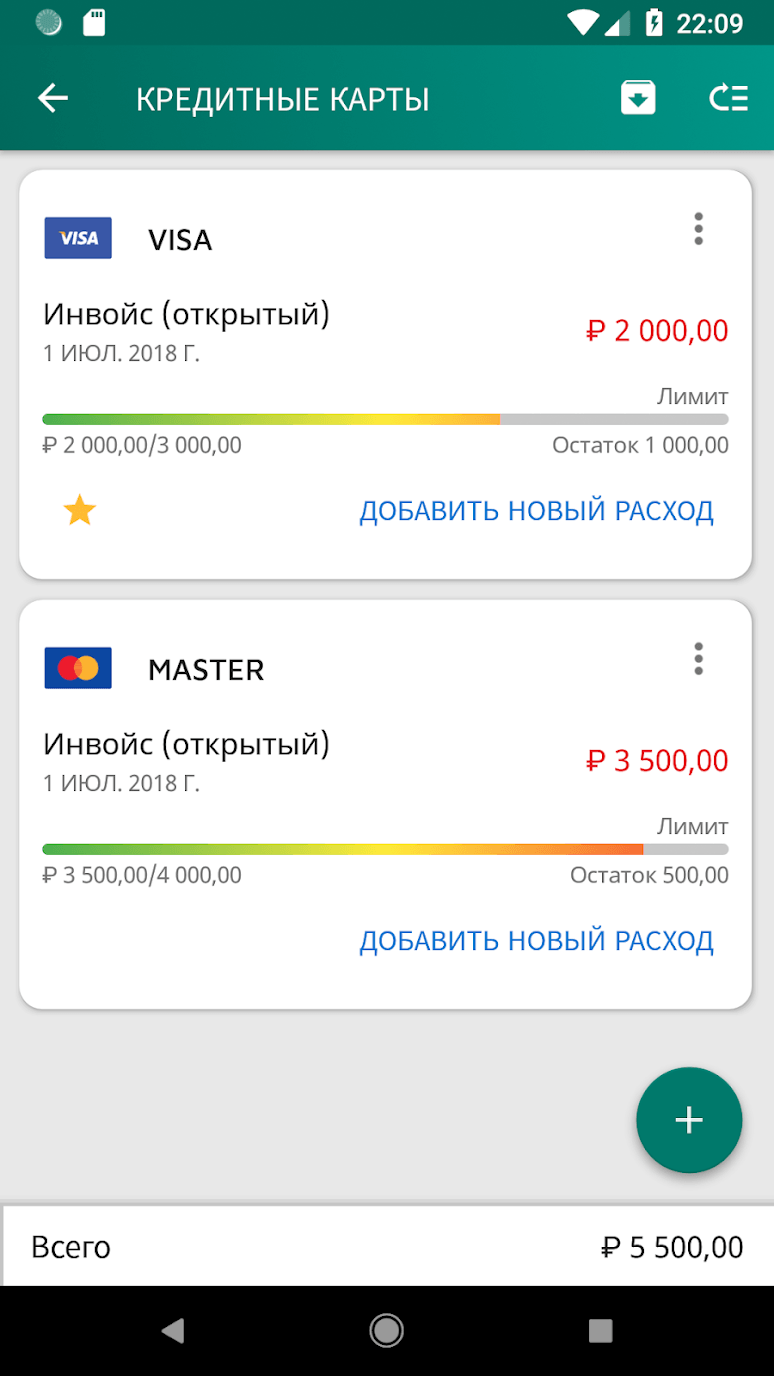
Task: Open the MASTER card three-dot menu
Action: [698, 659]
